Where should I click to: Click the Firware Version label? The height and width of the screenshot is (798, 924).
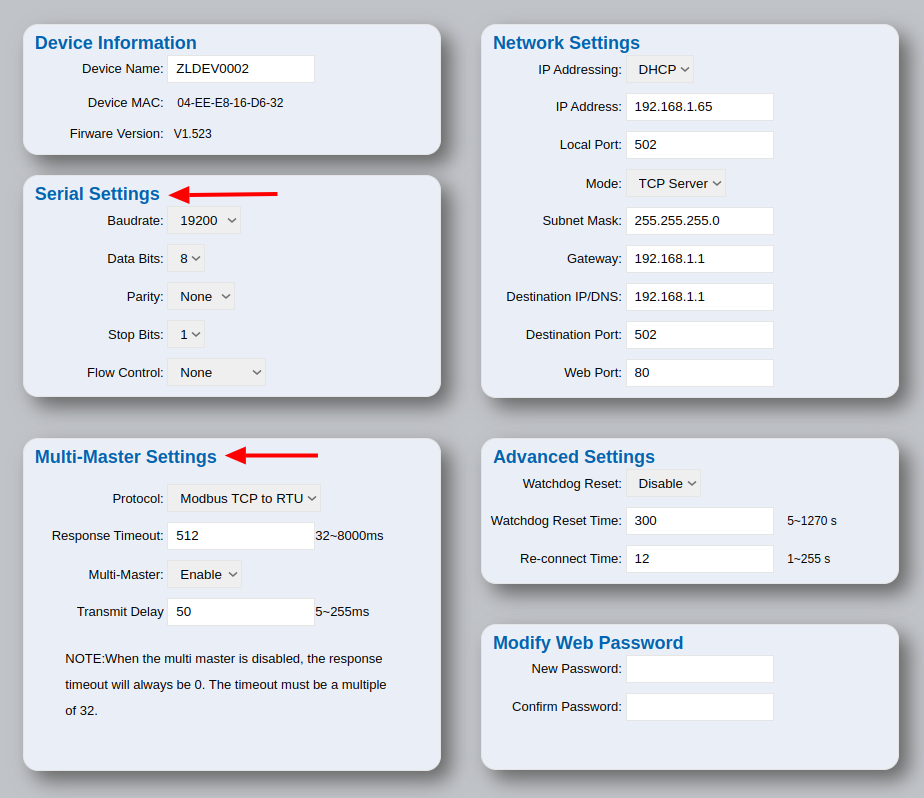[x=117, y=134]
